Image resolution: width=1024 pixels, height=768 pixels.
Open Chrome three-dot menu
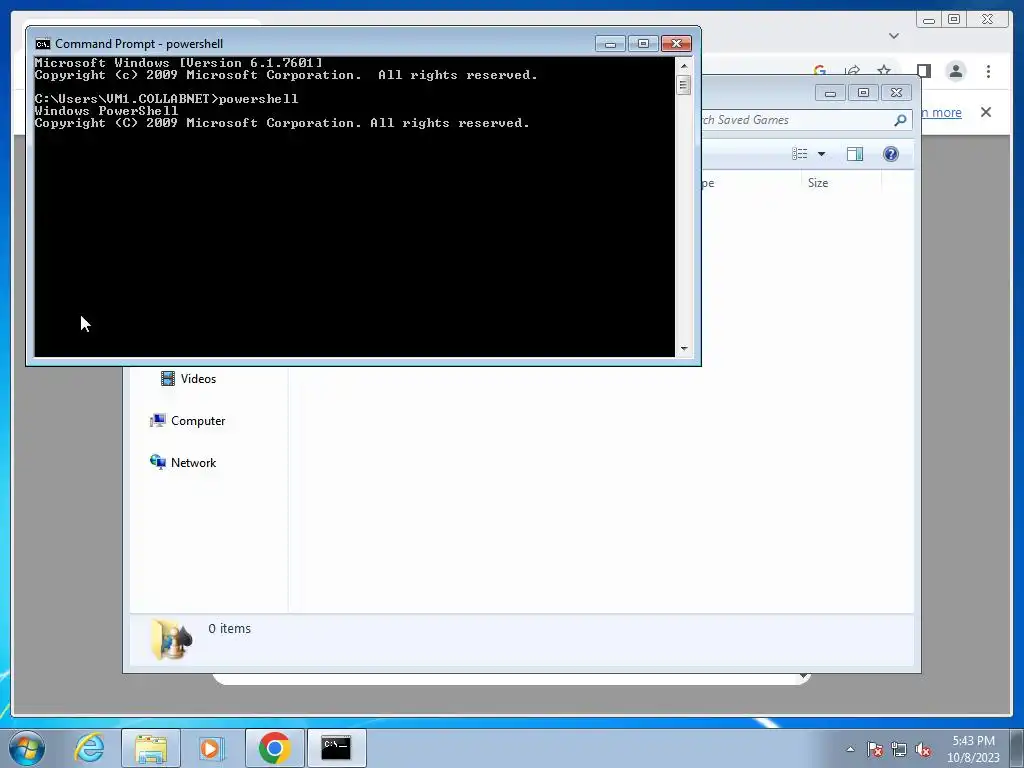click(989, 71)
